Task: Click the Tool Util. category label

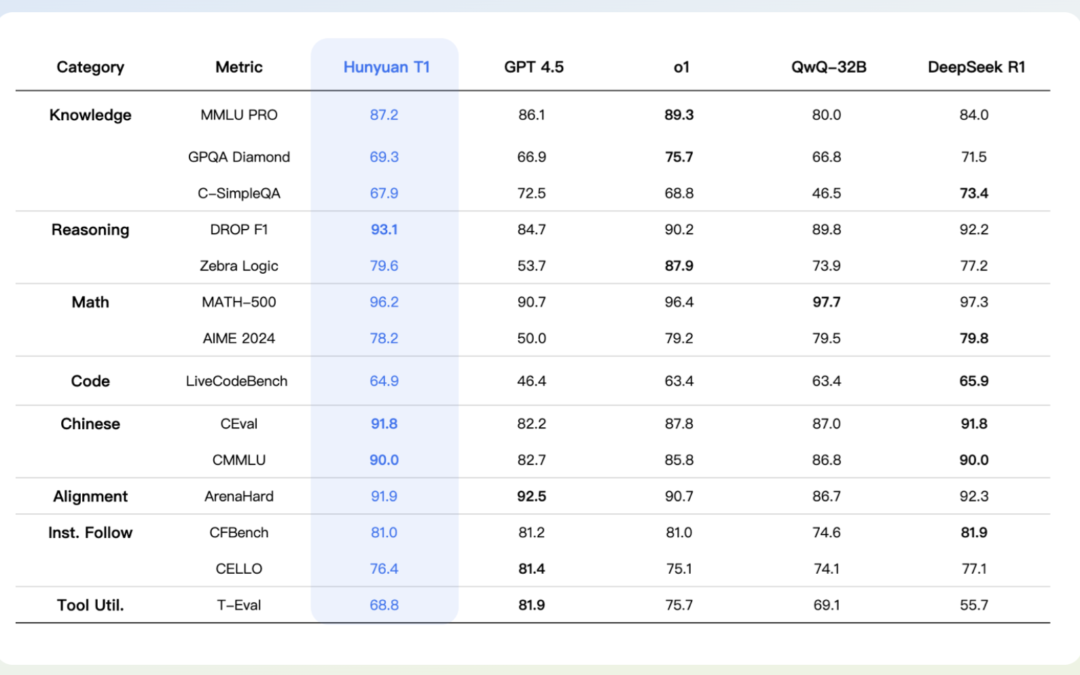Action: [x=90, y=605]
